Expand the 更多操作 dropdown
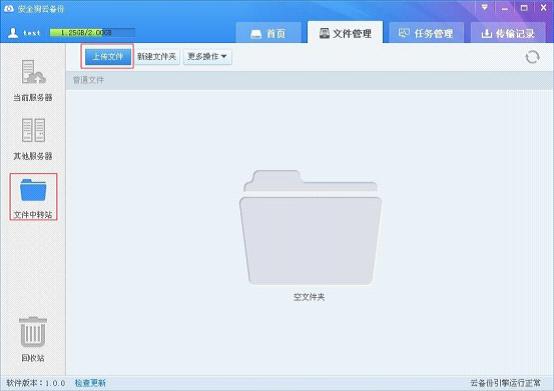 coord(207,57)
